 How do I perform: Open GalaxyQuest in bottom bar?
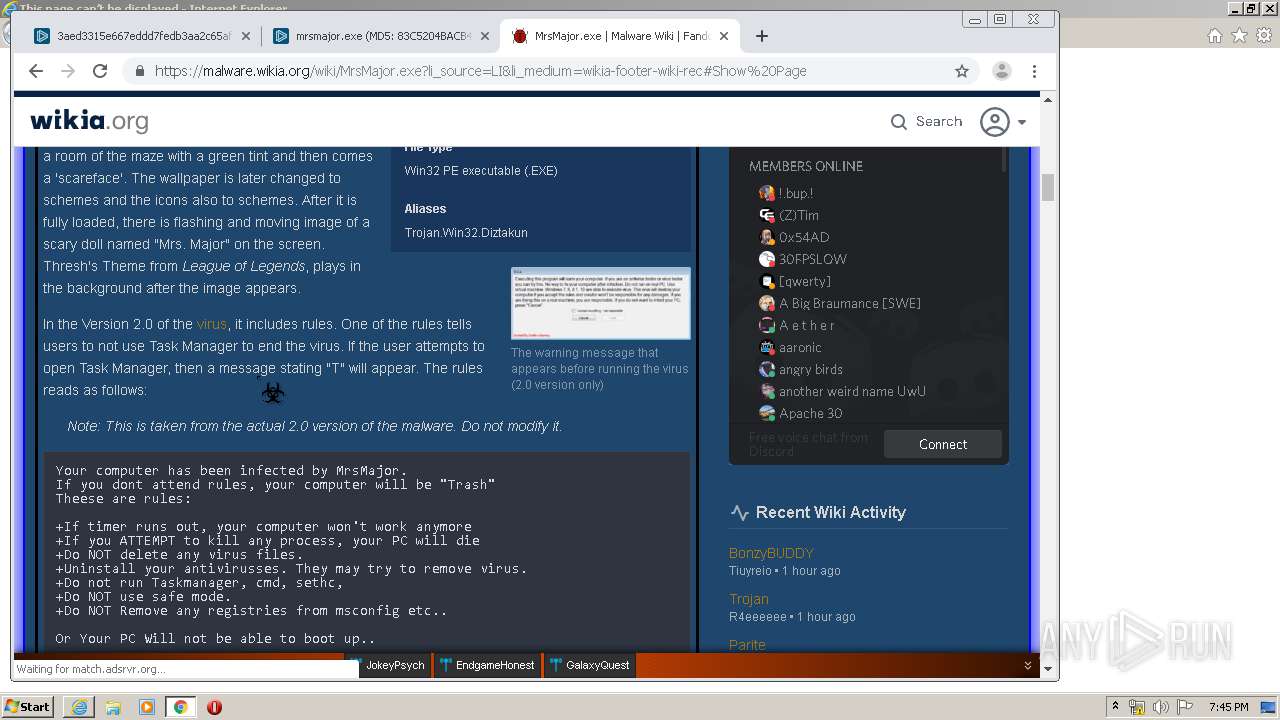pyautogui.click(x=590, y=665)
